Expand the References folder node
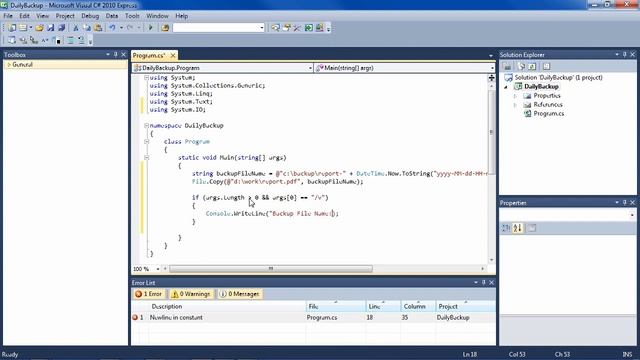The height and width of the screenshot is (360, 640). 515,104
